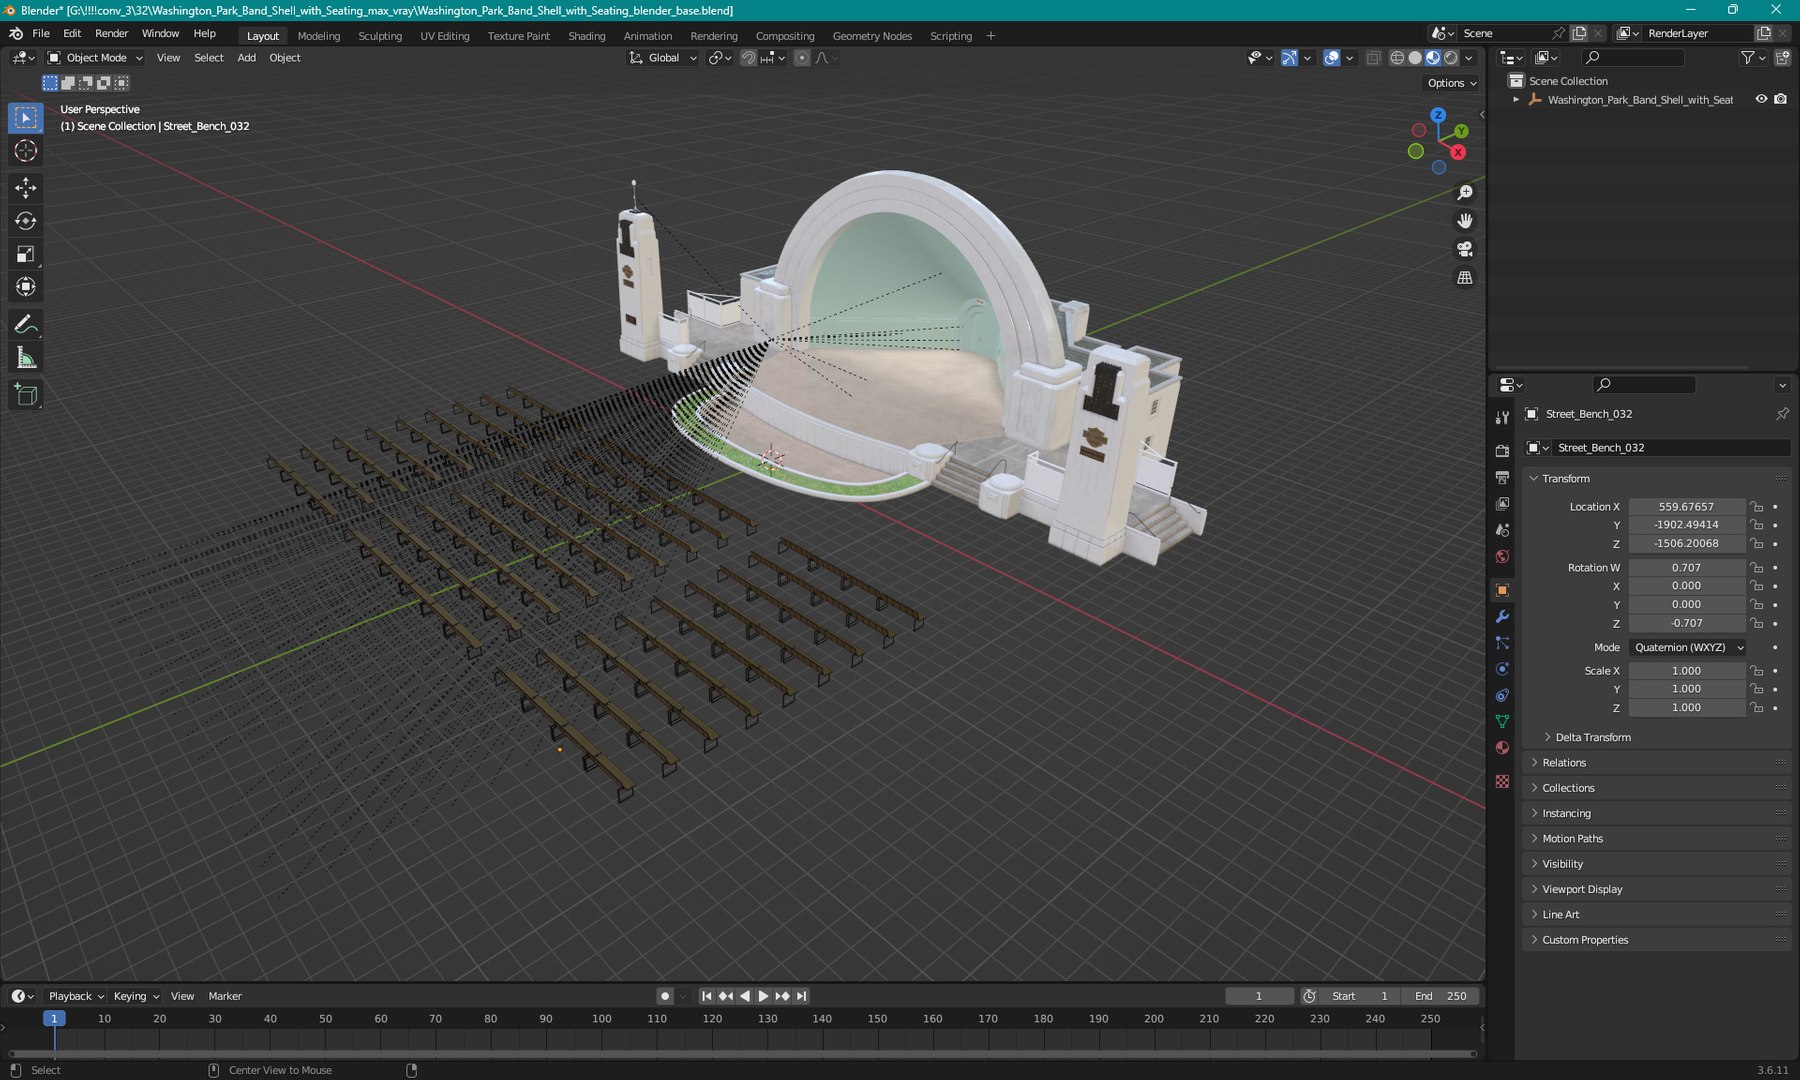This screenshot has width=1800, height=1080.
Task: Open Global transform orientation dropdown
Action: pyautogui.click(x=663, y=58)
